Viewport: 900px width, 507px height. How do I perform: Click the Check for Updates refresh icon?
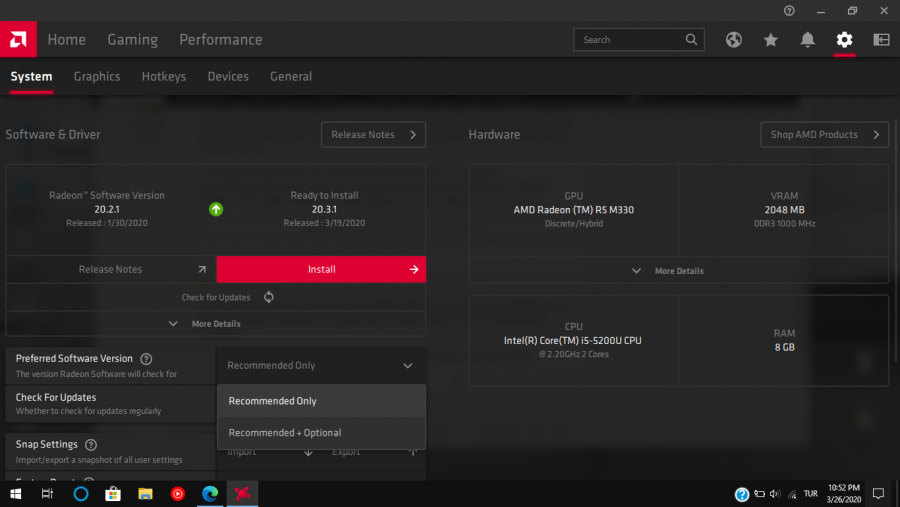point(269,297)
